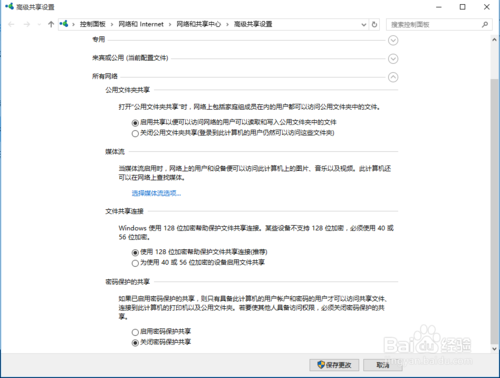Maximize the 高级共享设置 window
Viewport: 500px width, 378px height.
click(463, 7)
